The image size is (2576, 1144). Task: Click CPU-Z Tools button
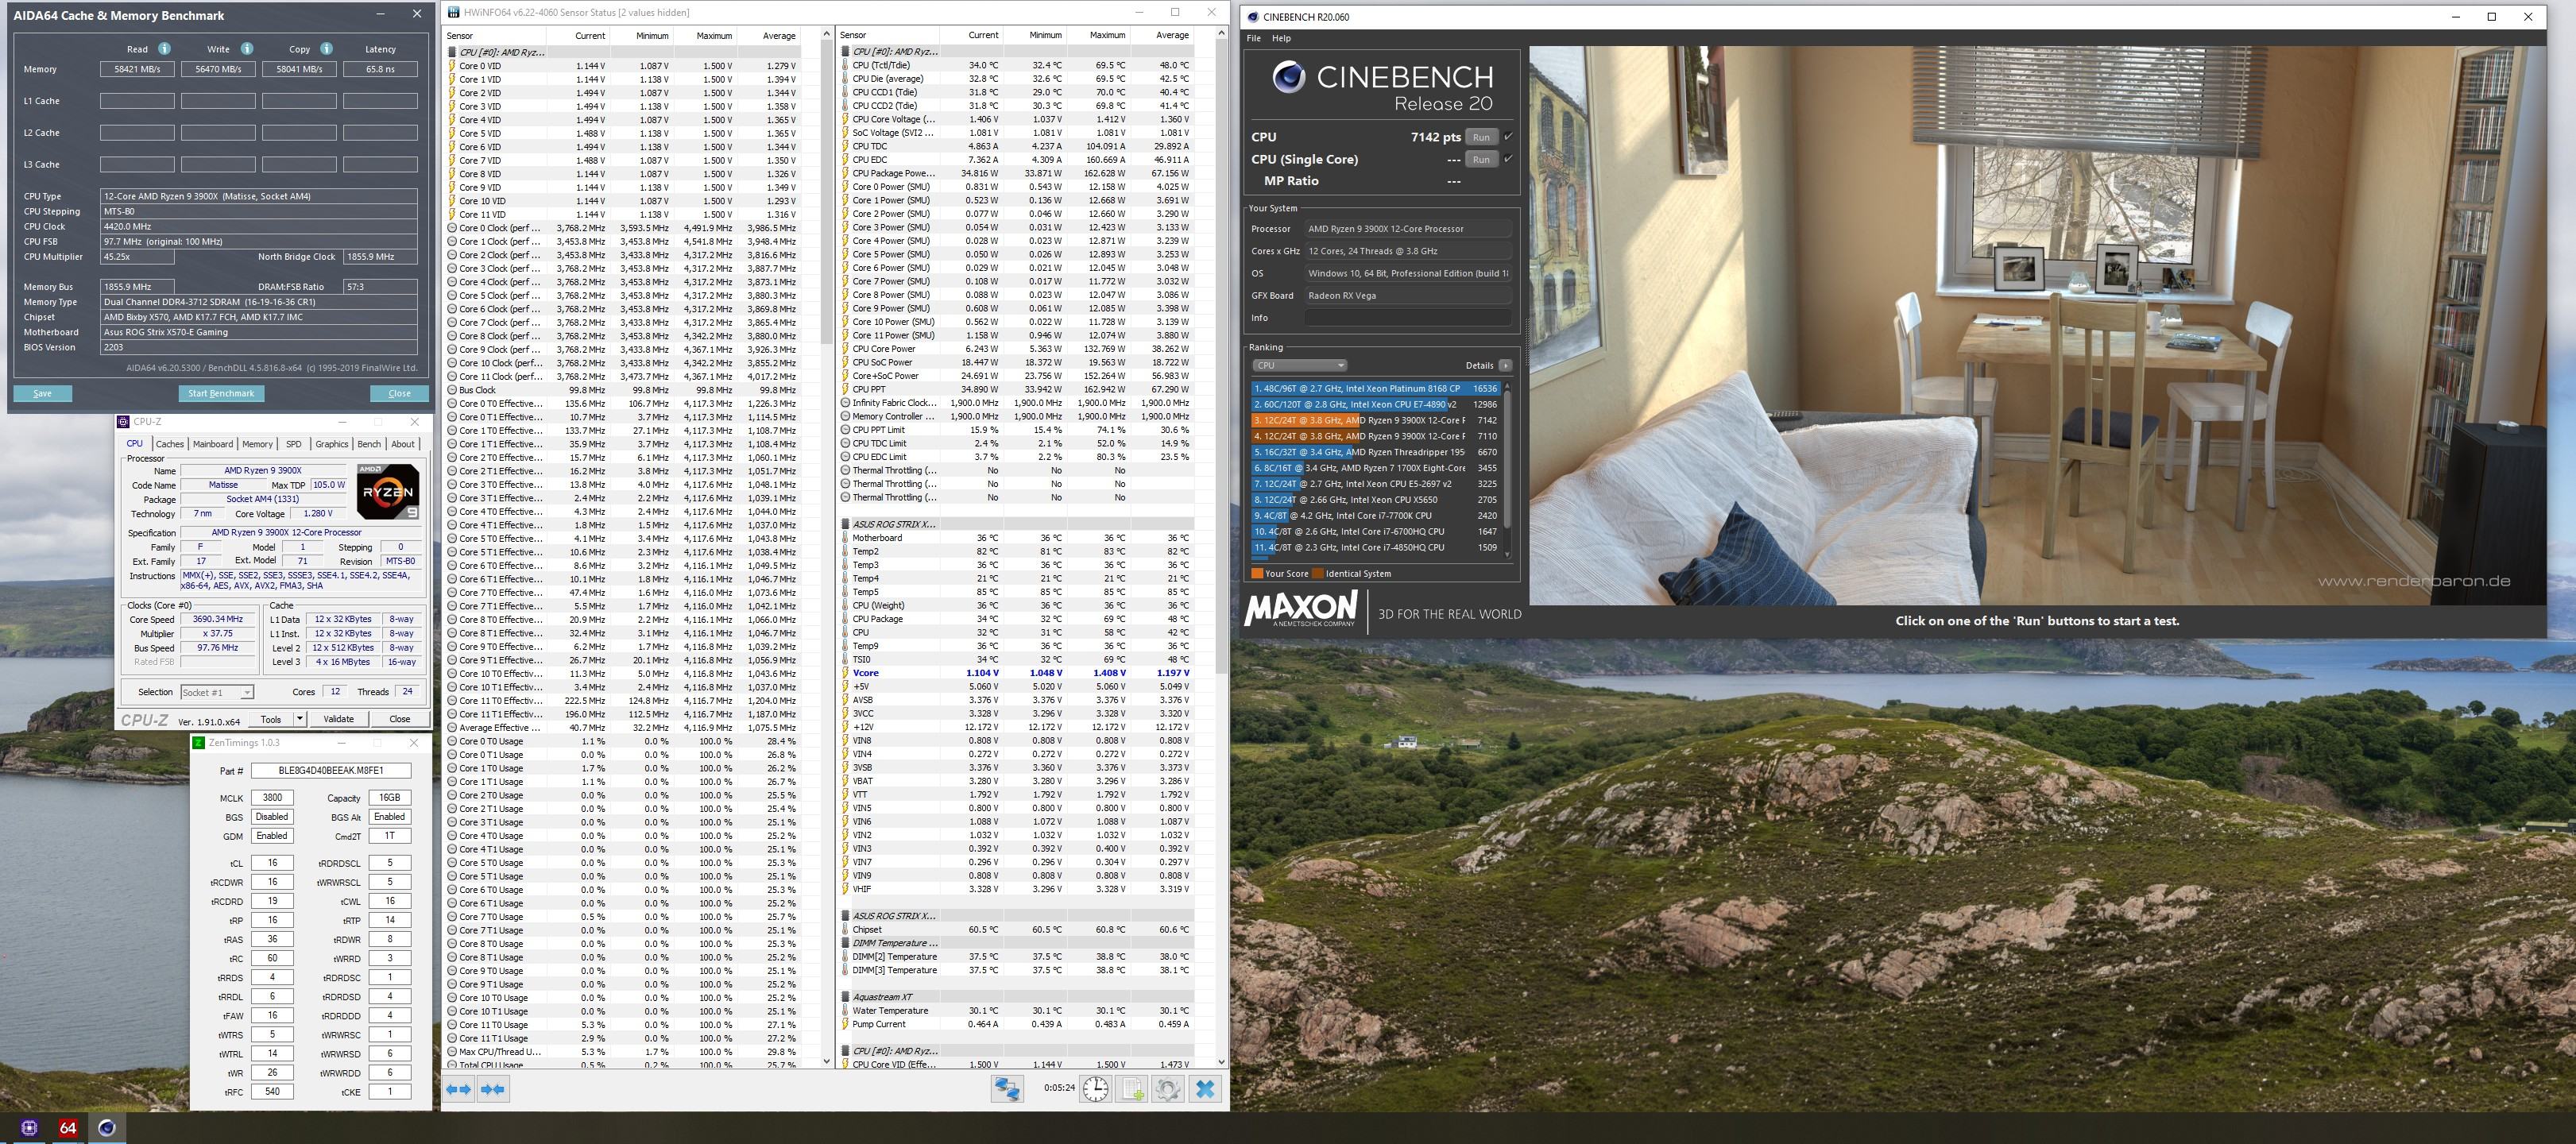[271, 719]
